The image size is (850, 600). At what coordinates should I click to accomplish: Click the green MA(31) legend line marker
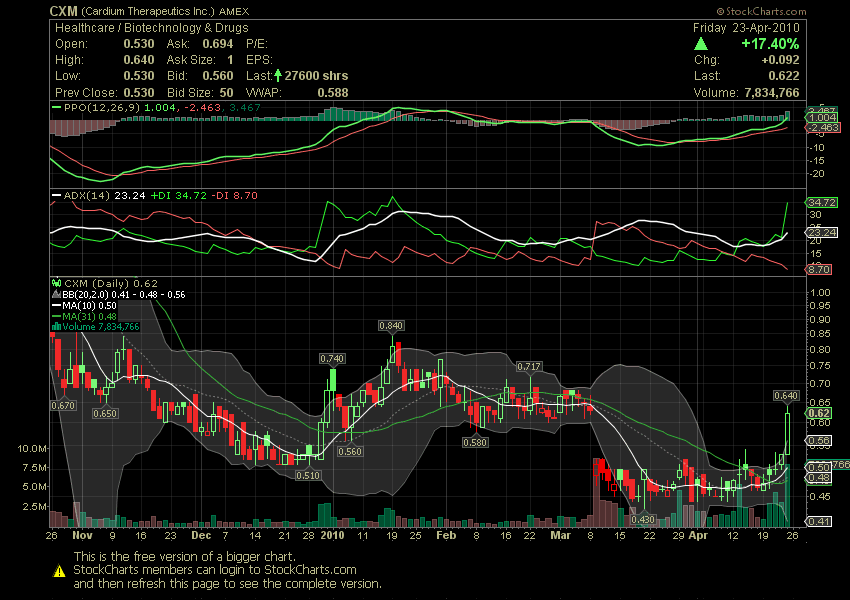[56, 317]
